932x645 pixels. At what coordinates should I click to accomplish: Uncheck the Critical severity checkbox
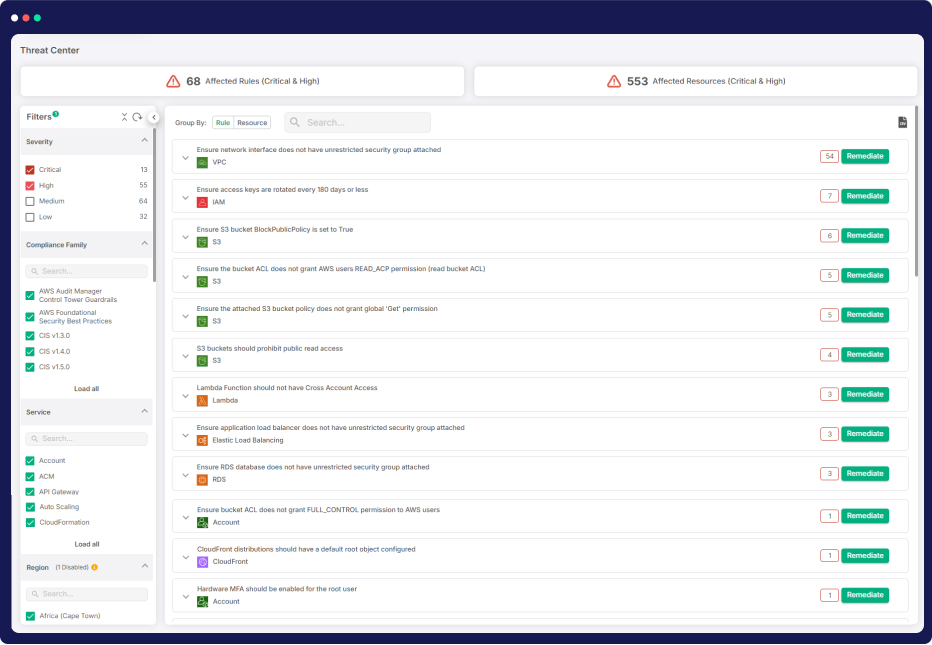pyautogui.click(x=30, y=170)
